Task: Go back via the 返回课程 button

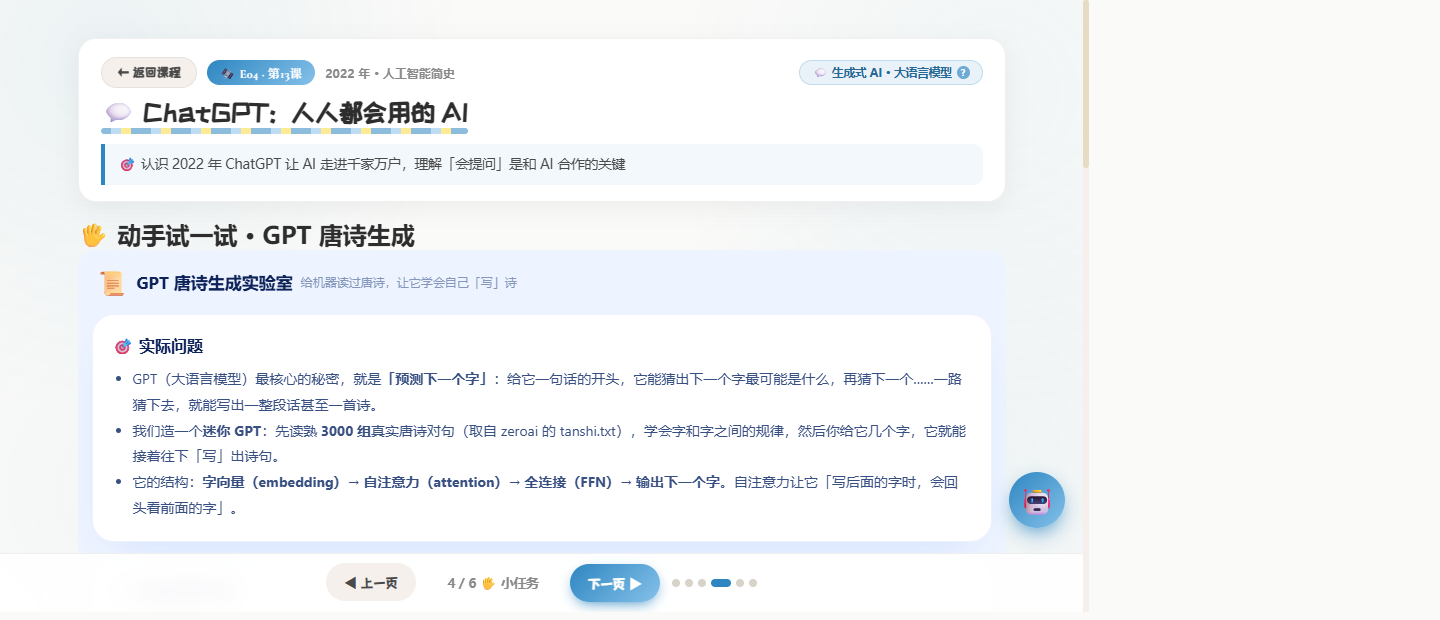Action: coord(149,73)
